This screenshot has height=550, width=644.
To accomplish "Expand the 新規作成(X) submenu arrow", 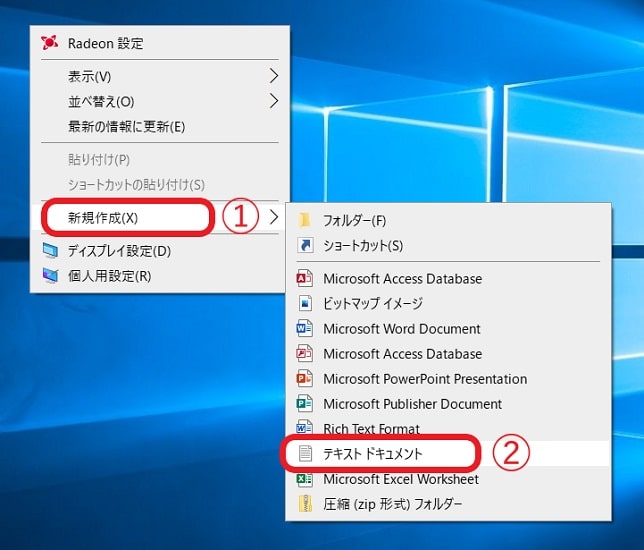I will pyautogui.click(x=274, y=217).
